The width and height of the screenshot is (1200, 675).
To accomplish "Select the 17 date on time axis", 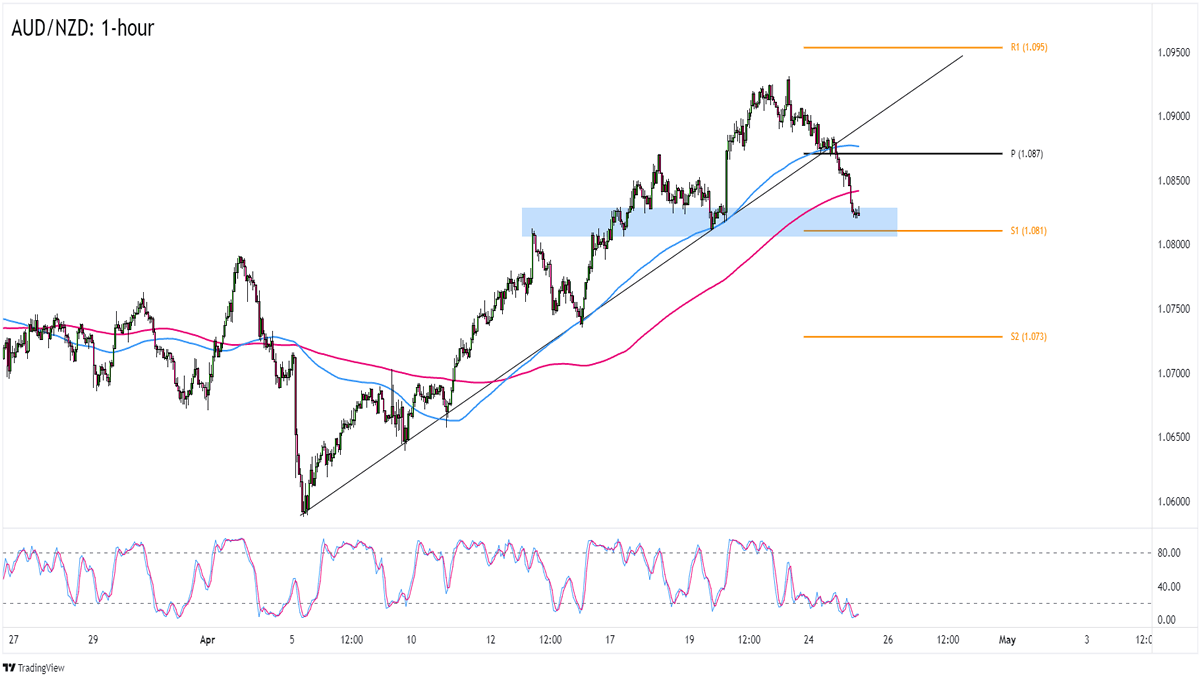I will pos(610,639).
